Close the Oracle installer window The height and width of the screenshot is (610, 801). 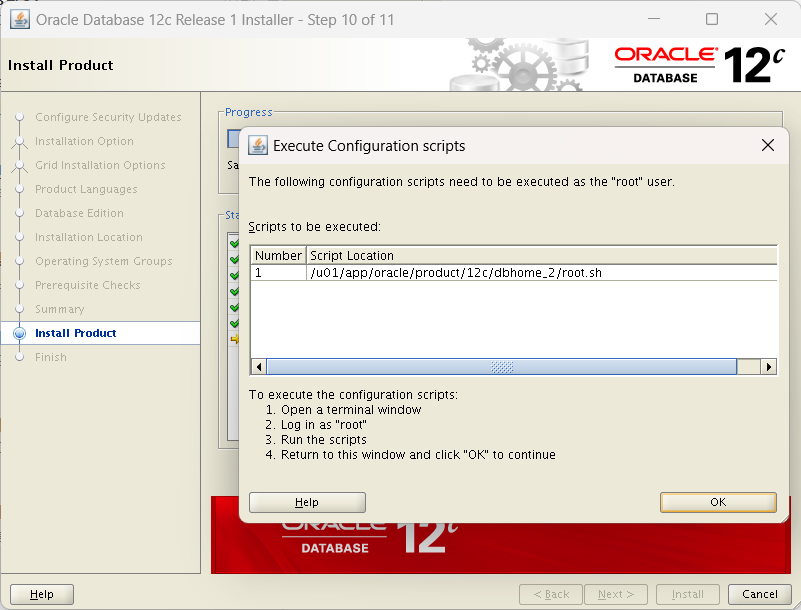(771, 19)
